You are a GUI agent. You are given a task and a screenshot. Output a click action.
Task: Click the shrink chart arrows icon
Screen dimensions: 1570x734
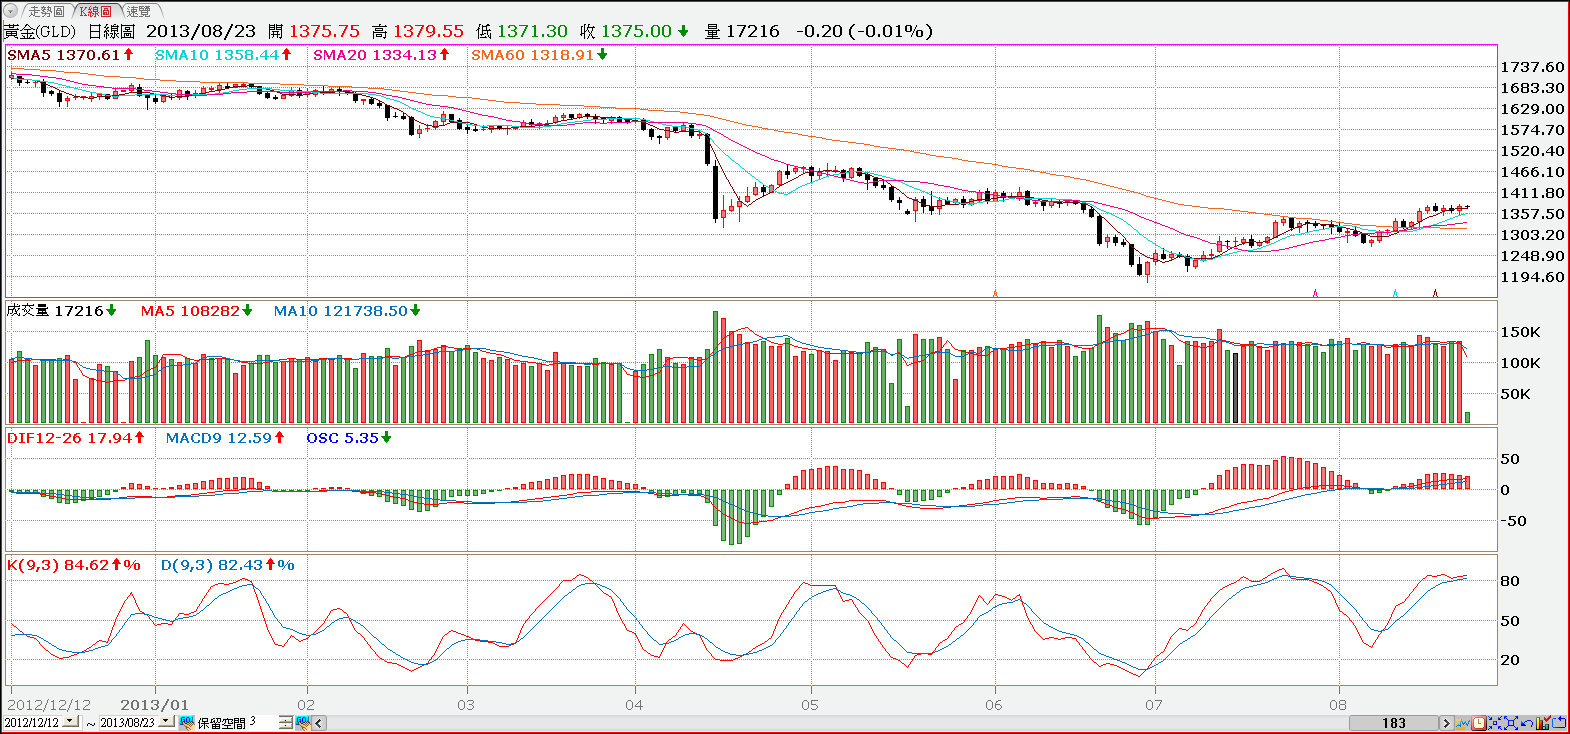1495,723
